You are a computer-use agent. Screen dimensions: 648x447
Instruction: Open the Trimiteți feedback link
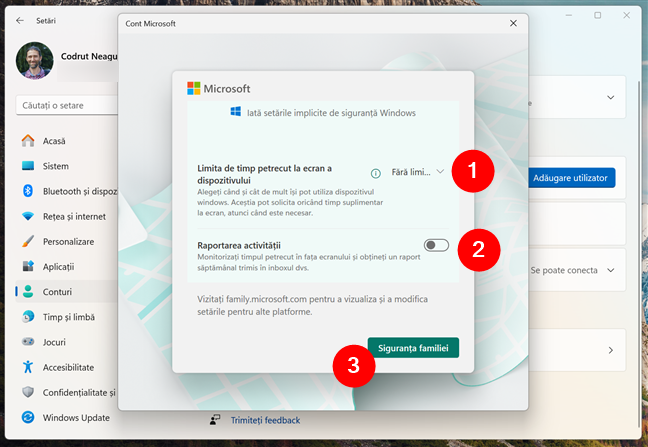(265, 420)
